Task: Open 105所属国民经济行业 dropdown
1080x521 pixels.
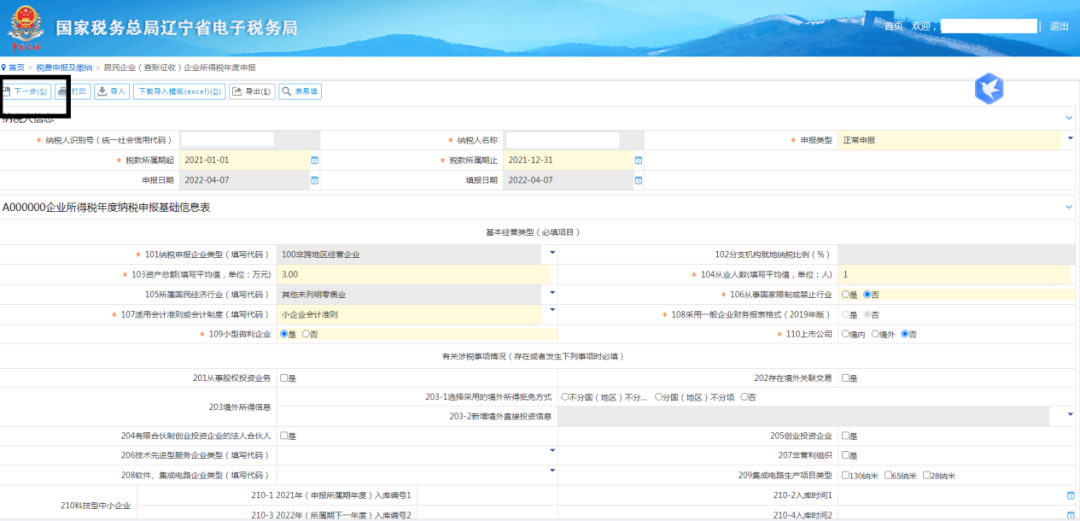Action: tap(552, 293)
